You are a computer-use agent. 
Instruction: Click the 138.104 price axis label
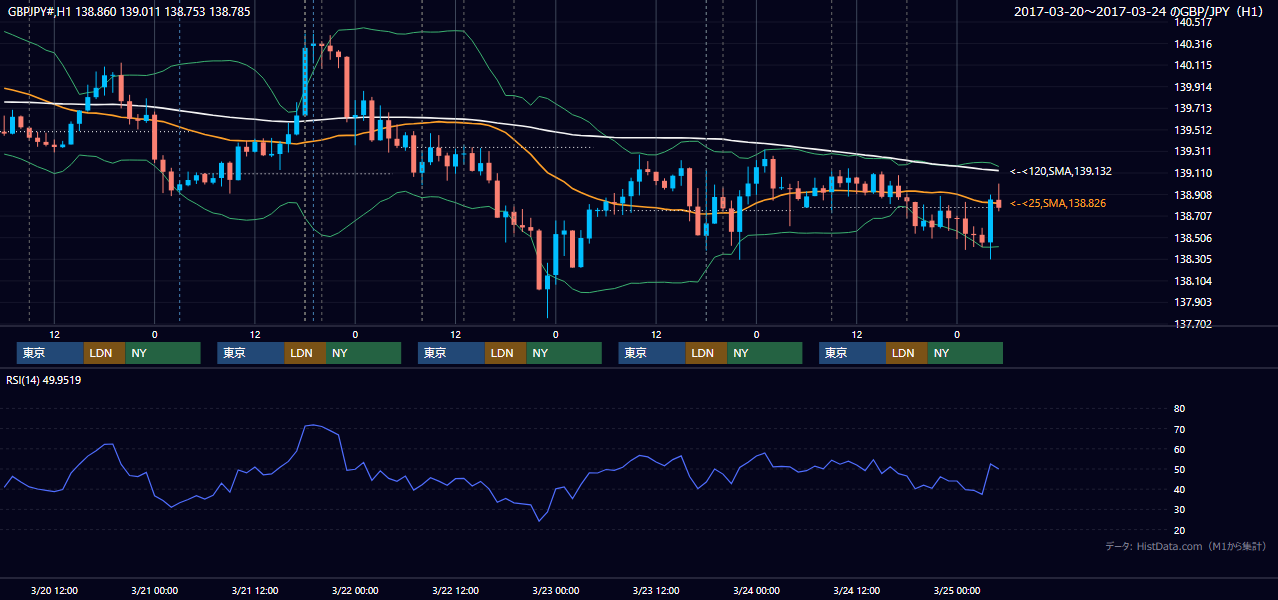[1193, 281]
